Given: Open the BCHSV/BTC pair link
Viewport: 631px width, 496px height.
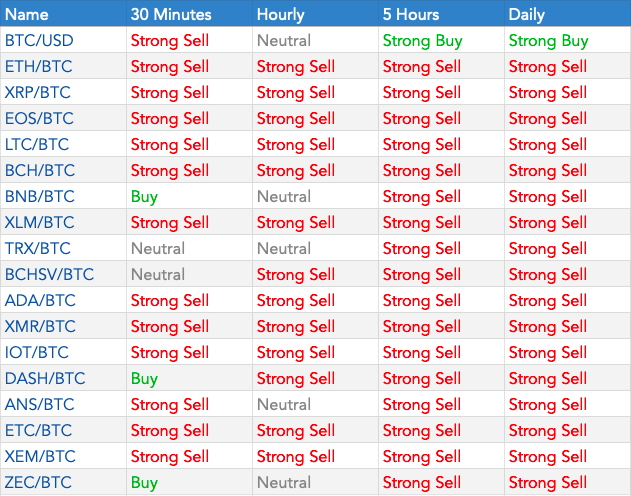Looking at the screenshot, I should pos(49,275).
